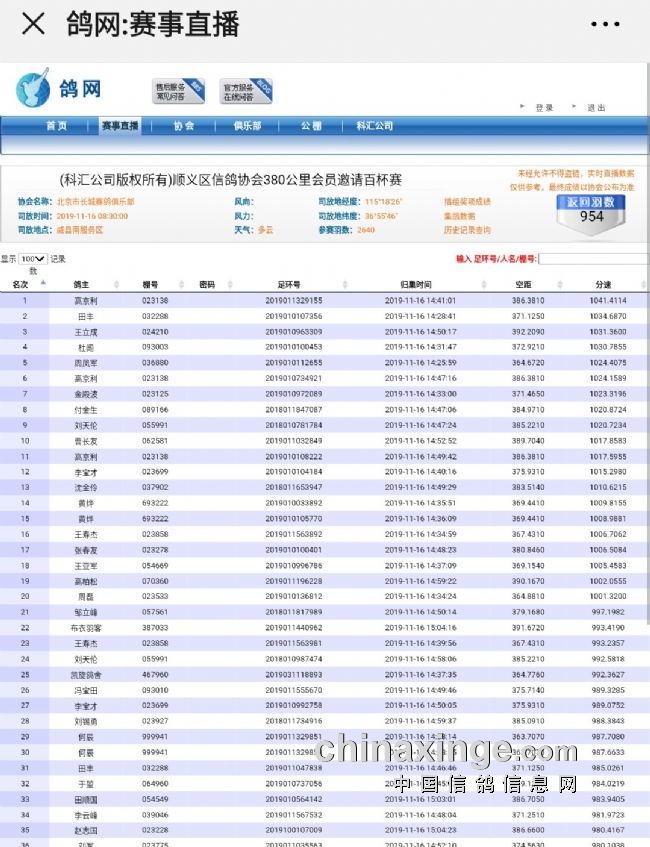Sort table by 密码 column
Screen dimensions: 650x847
coord(207,284)
